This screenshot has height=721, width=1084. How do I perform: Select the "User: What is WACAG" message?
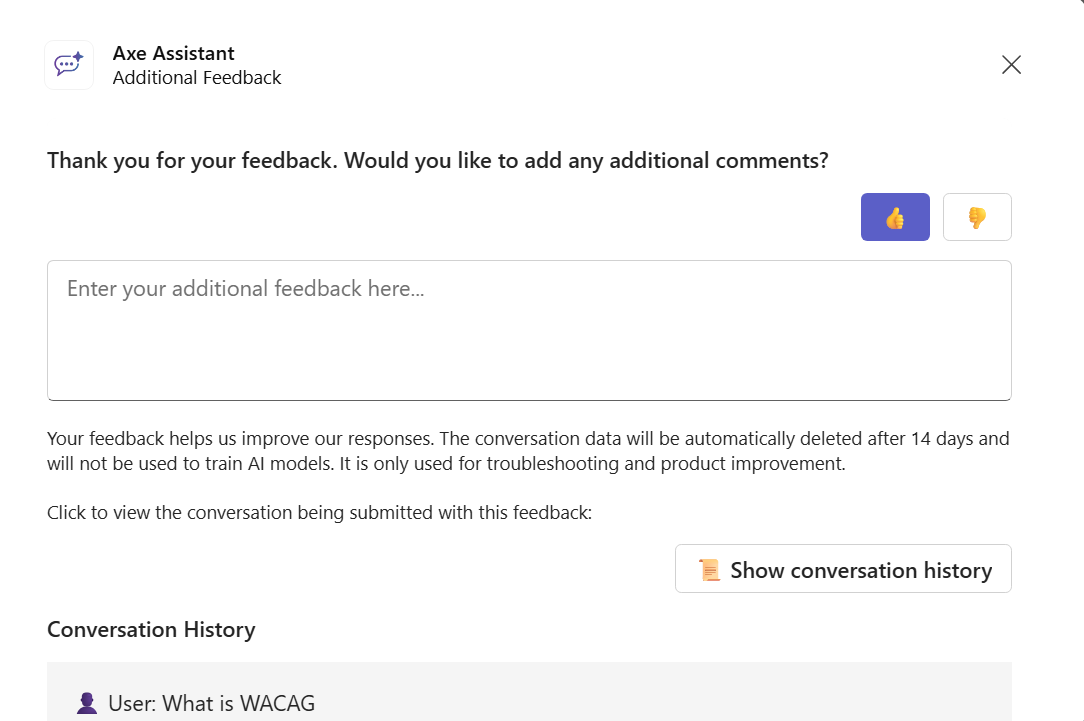pyautogui.click(x=211, y=703)
